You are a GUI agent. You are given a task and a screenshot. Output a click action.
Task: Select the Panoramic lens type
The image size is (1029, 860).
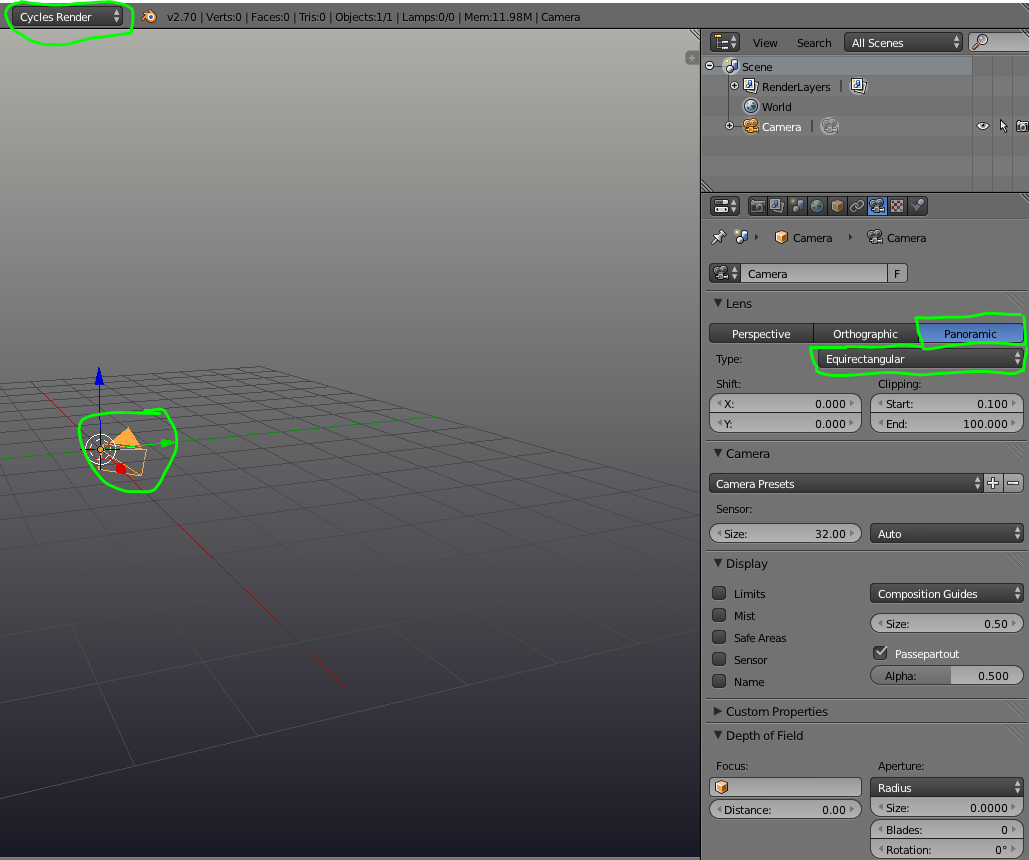click(971, 333)
